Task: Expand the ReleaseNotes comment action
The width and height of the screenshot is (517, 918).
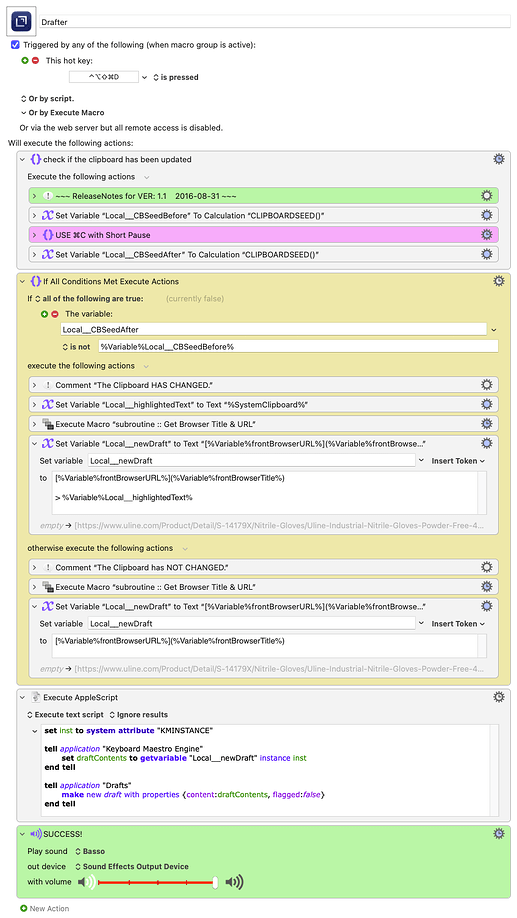Action: coord(34,196)
